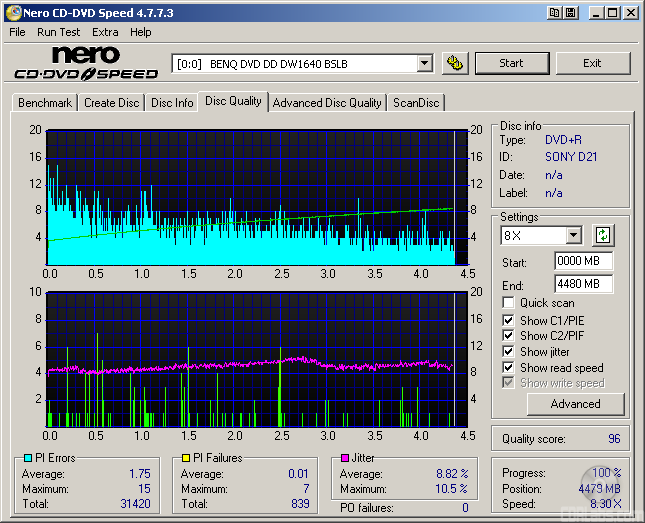Viewport: 645px width, 523px height.
Task: Open the Run Test menu
Action: coord(59,32)
